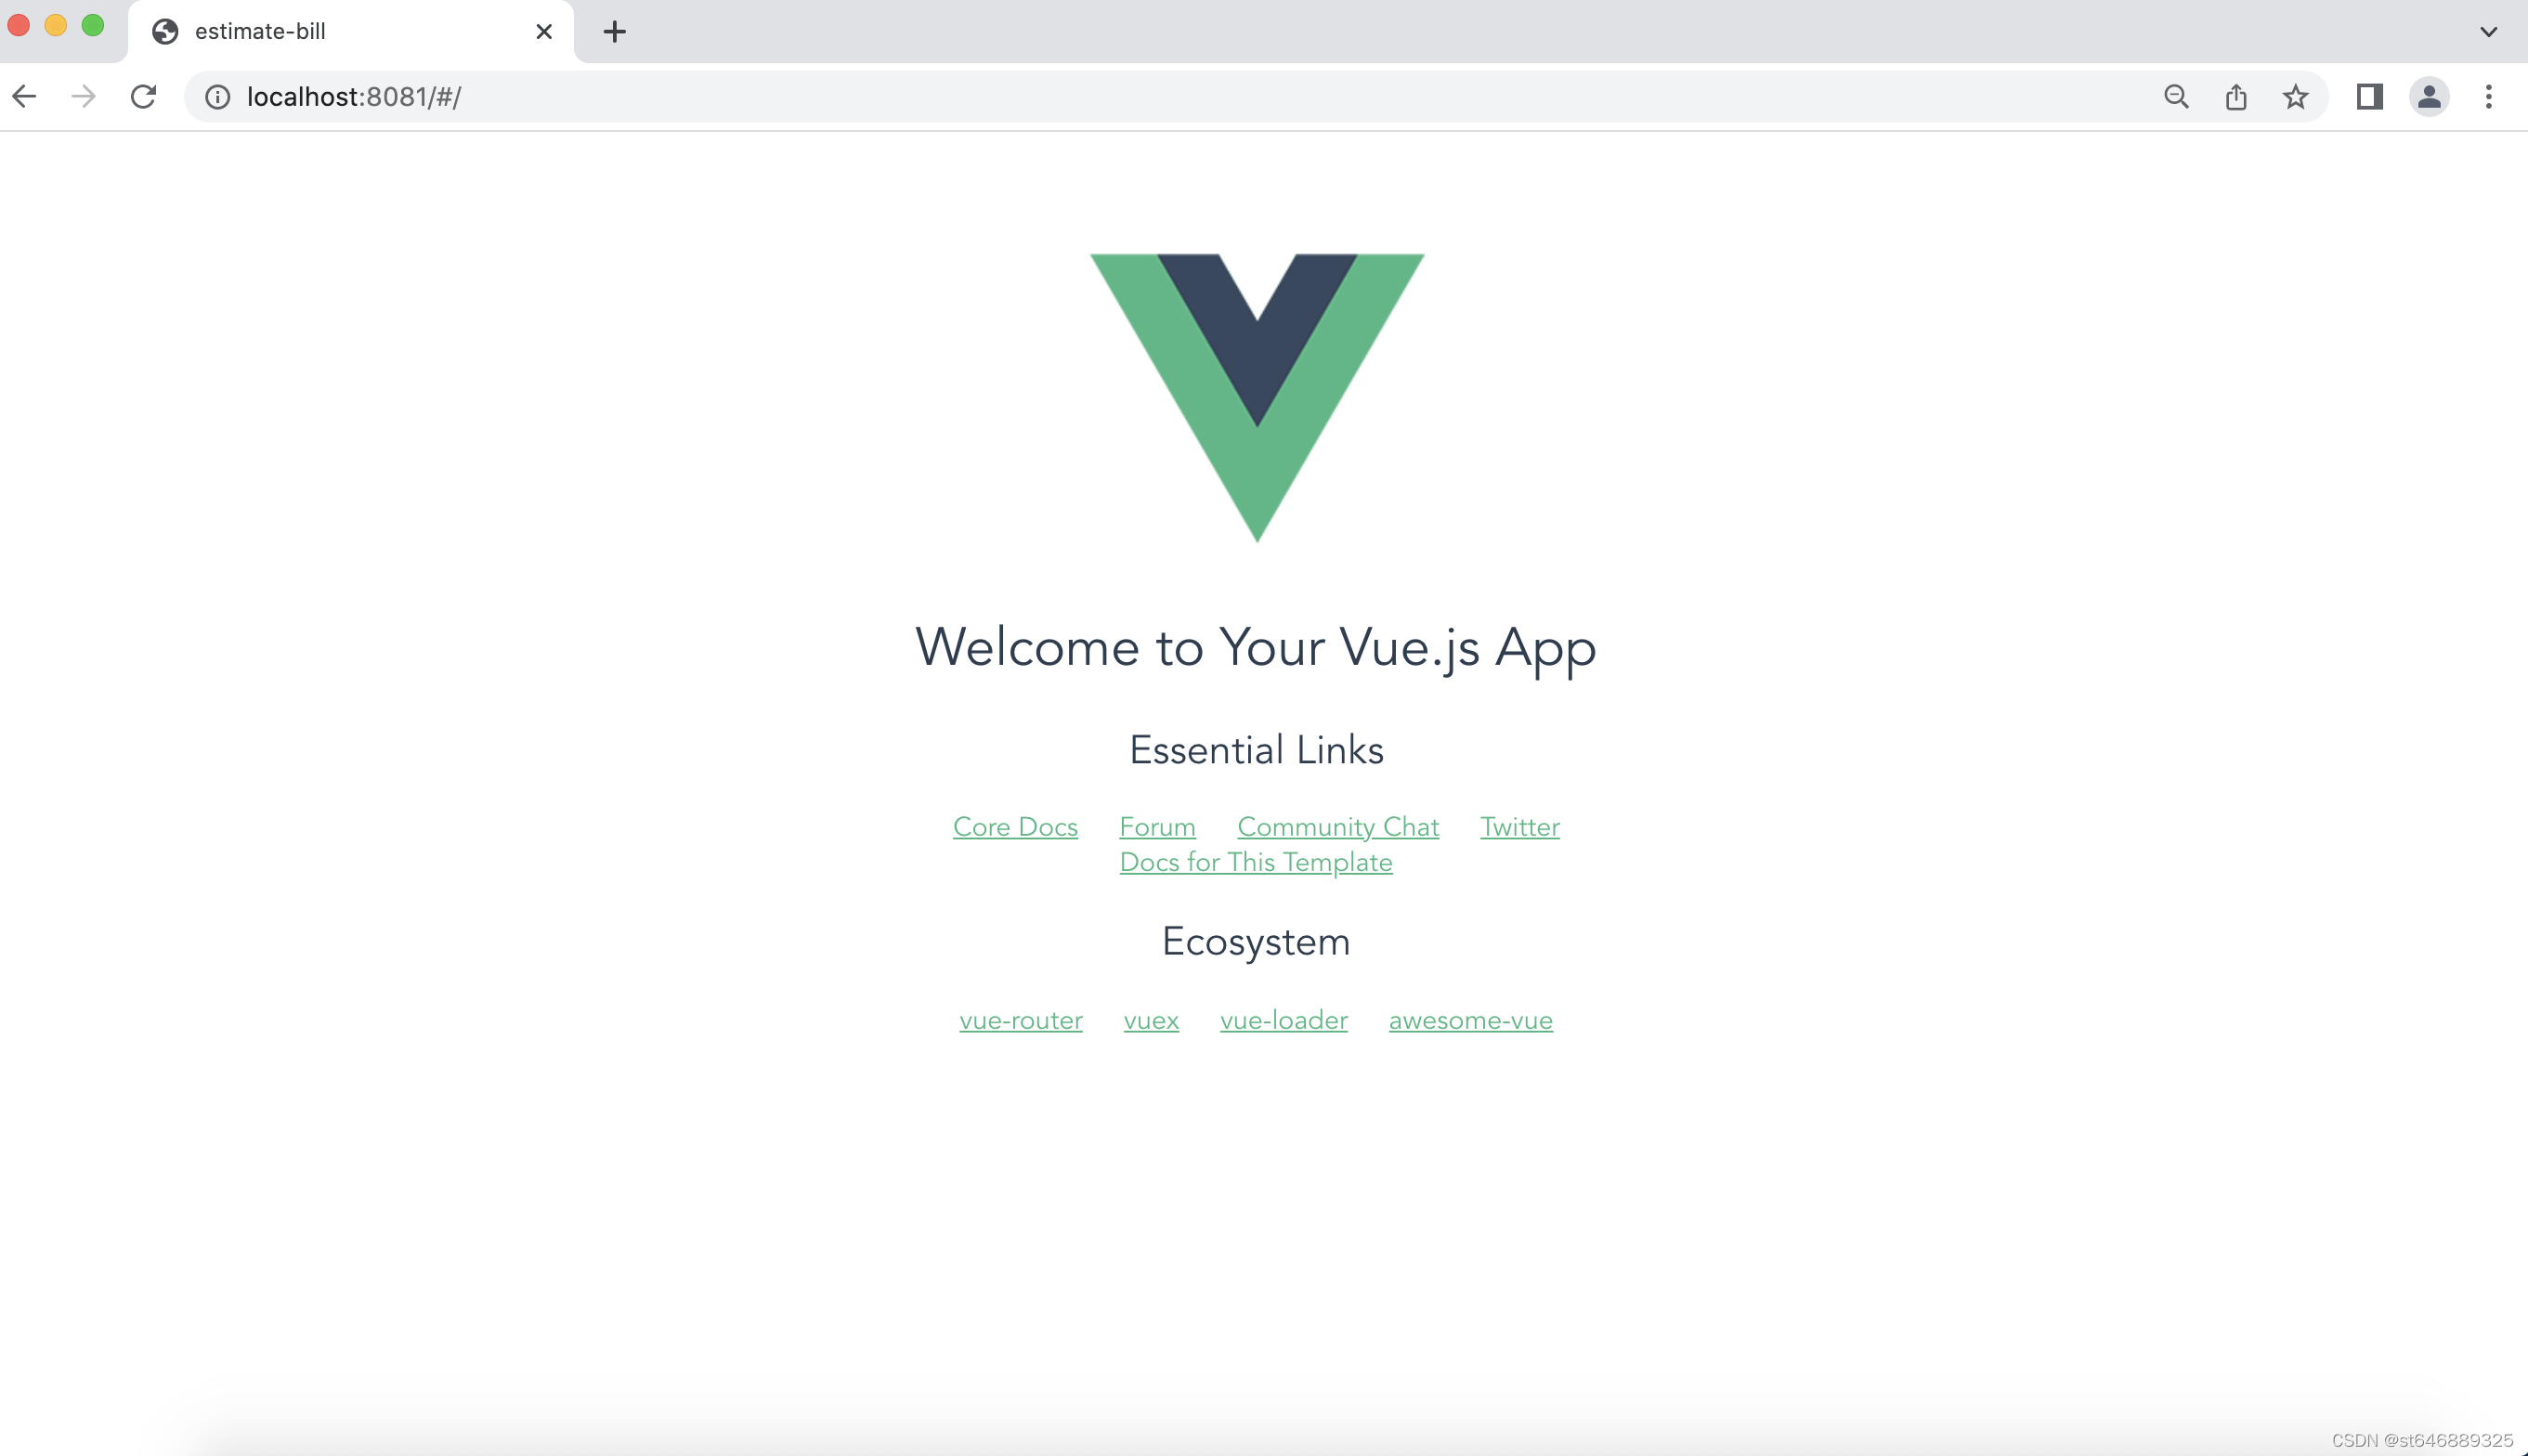This screenshot has height=1456, width=2528.
Task: Click the browser back navigation icon
Action: [24, 97]
